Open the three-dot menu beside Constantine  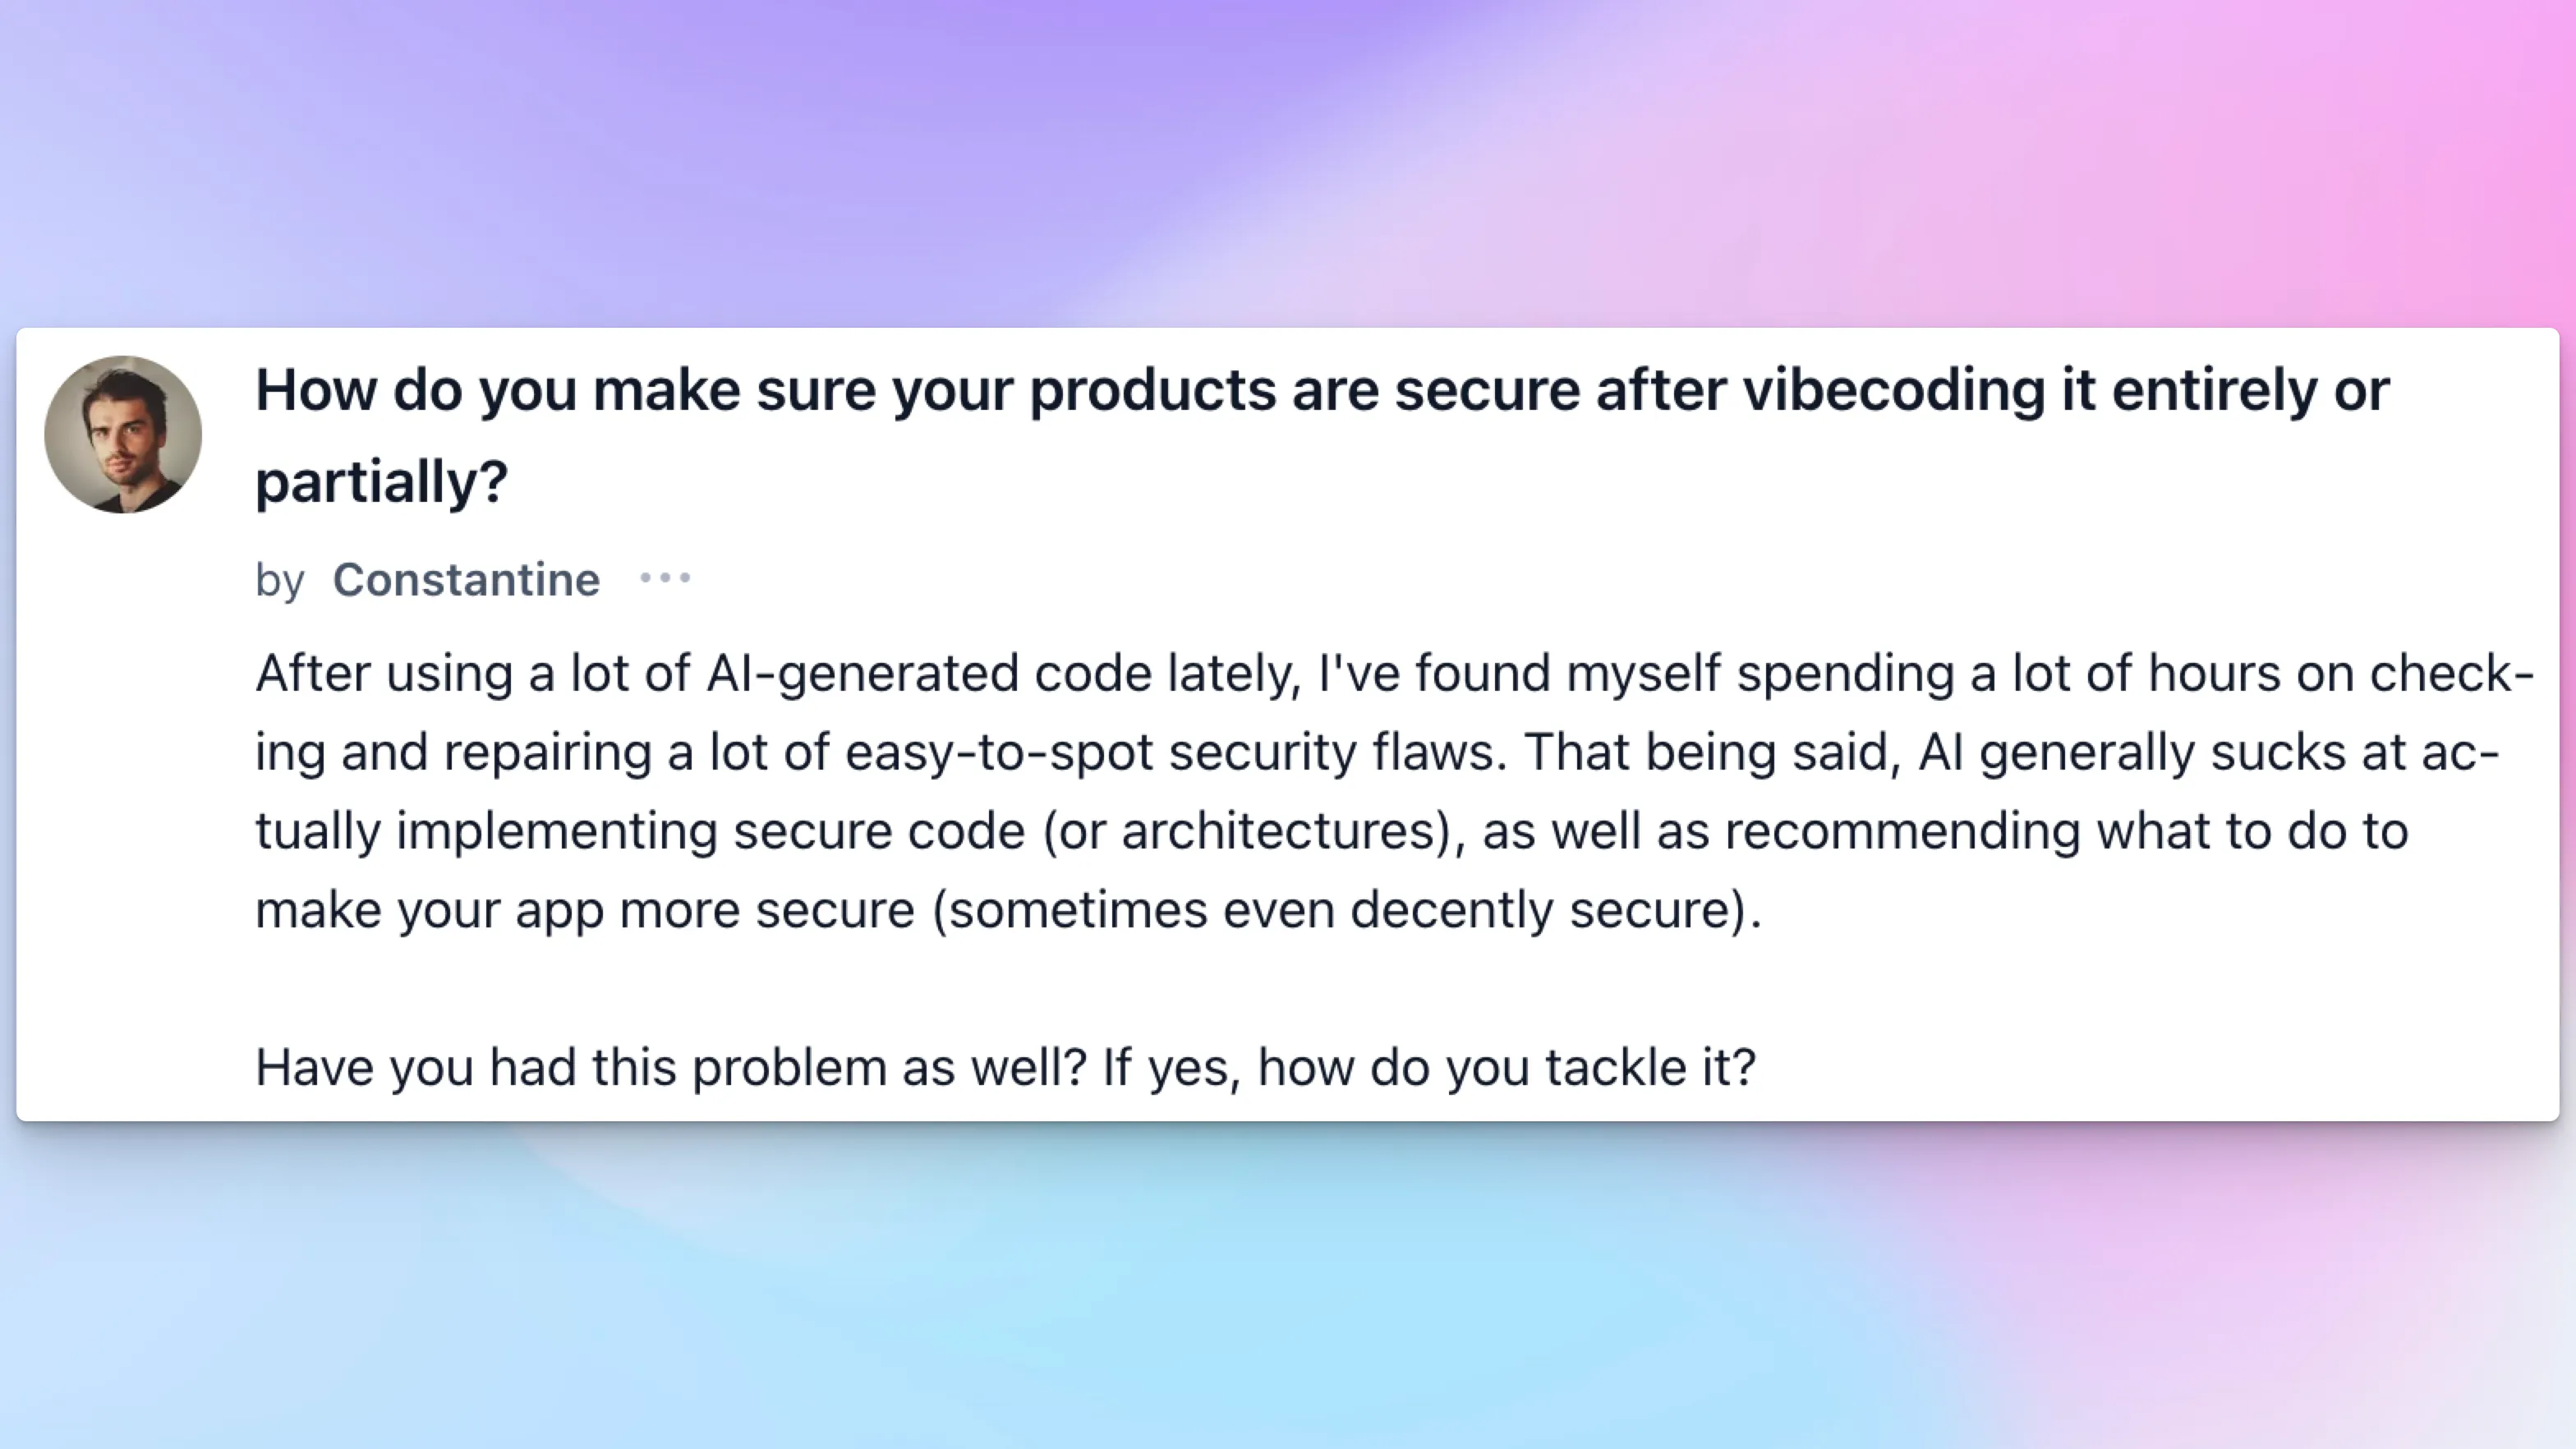tap(665, 578)
